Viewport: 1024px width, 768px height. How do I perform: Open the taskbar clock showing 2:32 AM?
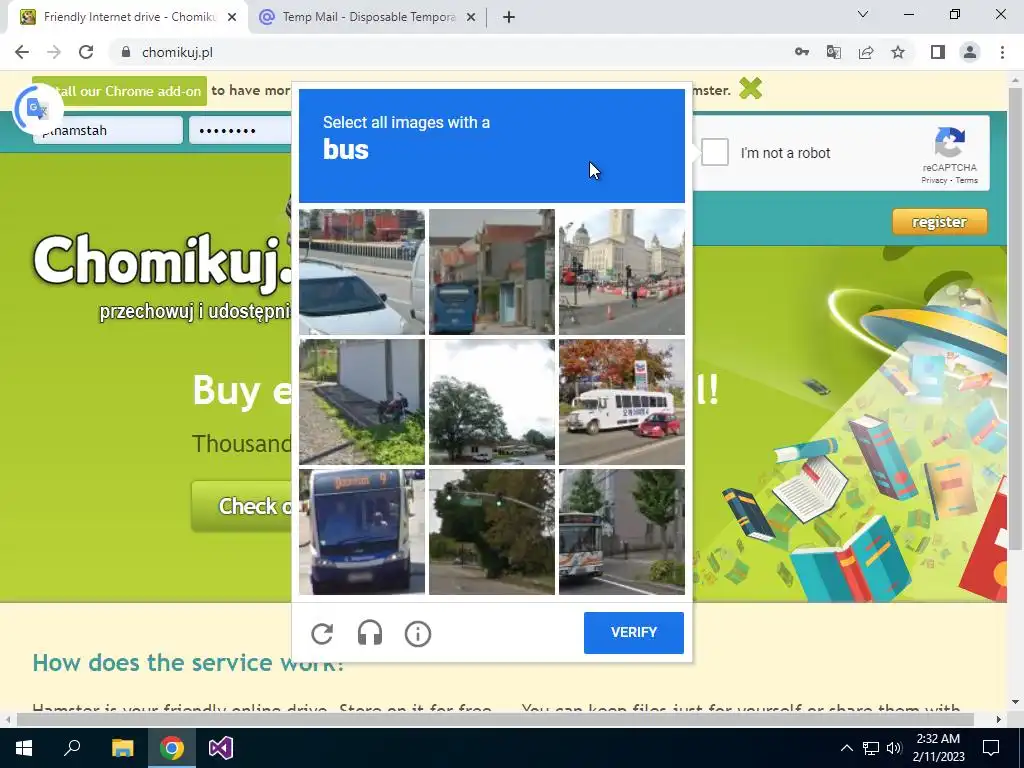(x=938, y=748)
